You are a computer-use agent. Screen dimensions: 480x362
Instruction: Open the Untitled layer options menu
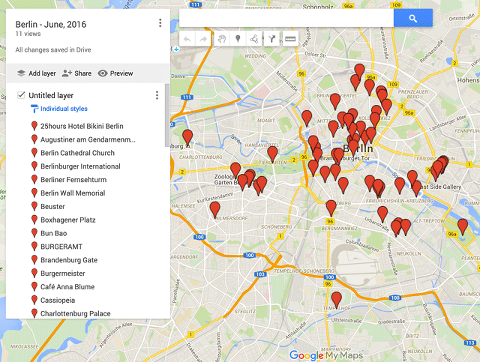click(157, 95)
